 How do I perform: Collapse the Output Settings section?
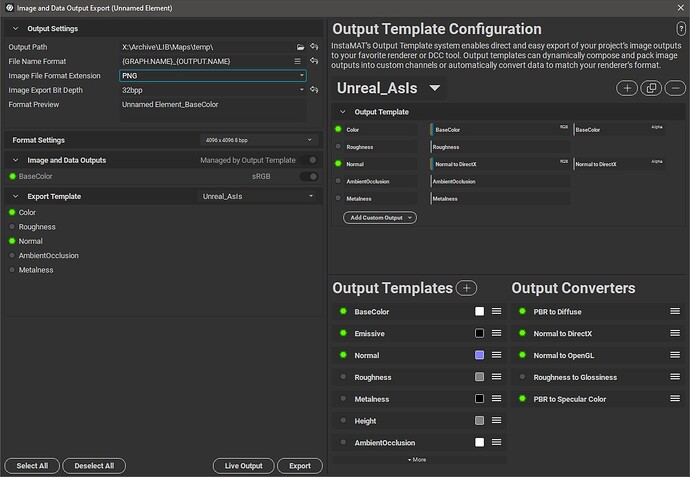[x=16, y=28]
